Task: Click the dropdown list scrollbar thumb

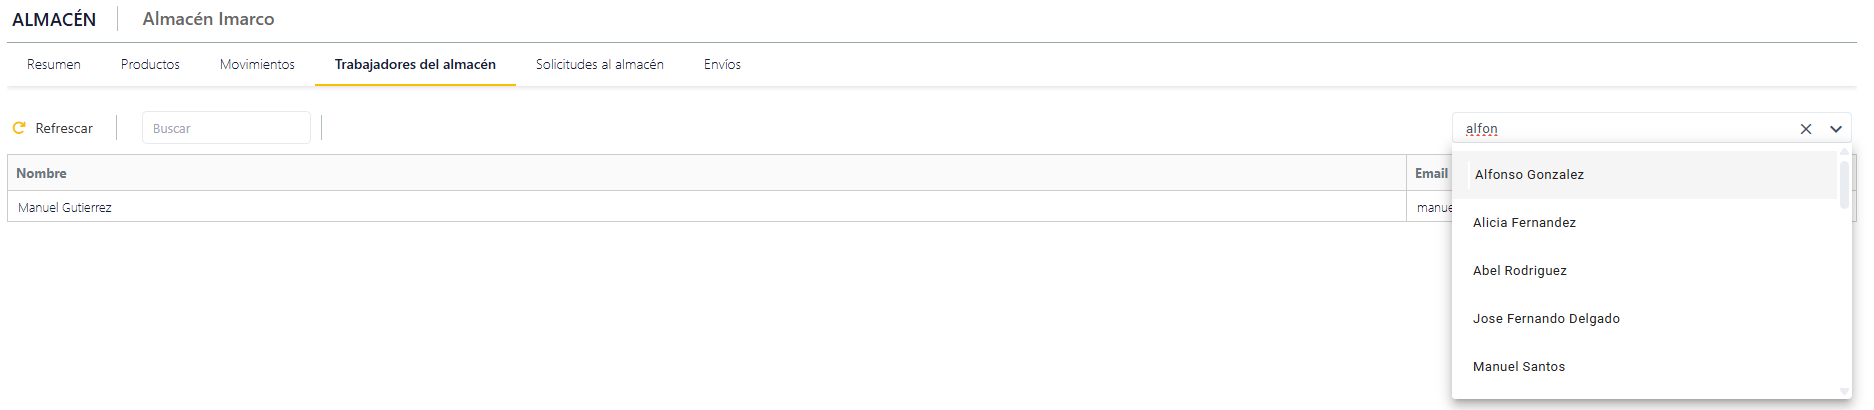Action: [1844, 182]
